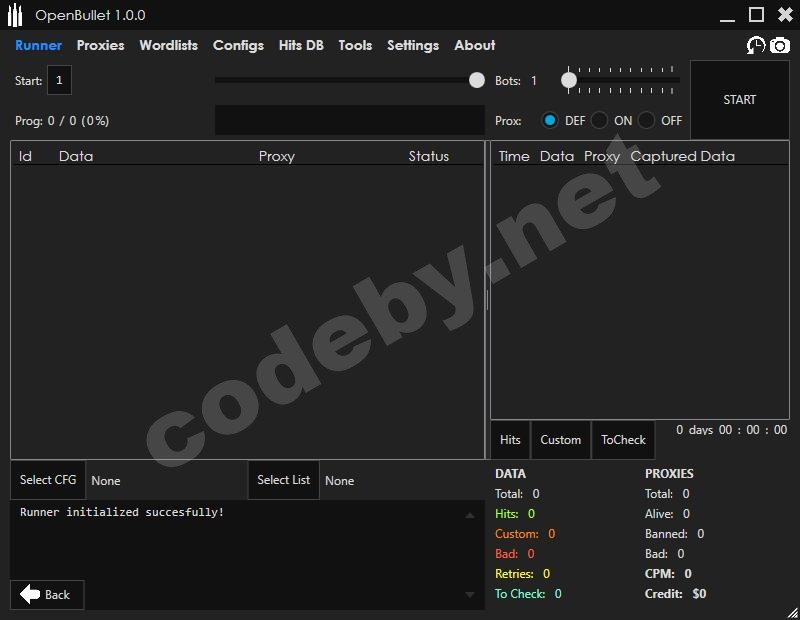800x620 pixels.
Task: Click the Bots slider handle
Action: pos(569,80)
